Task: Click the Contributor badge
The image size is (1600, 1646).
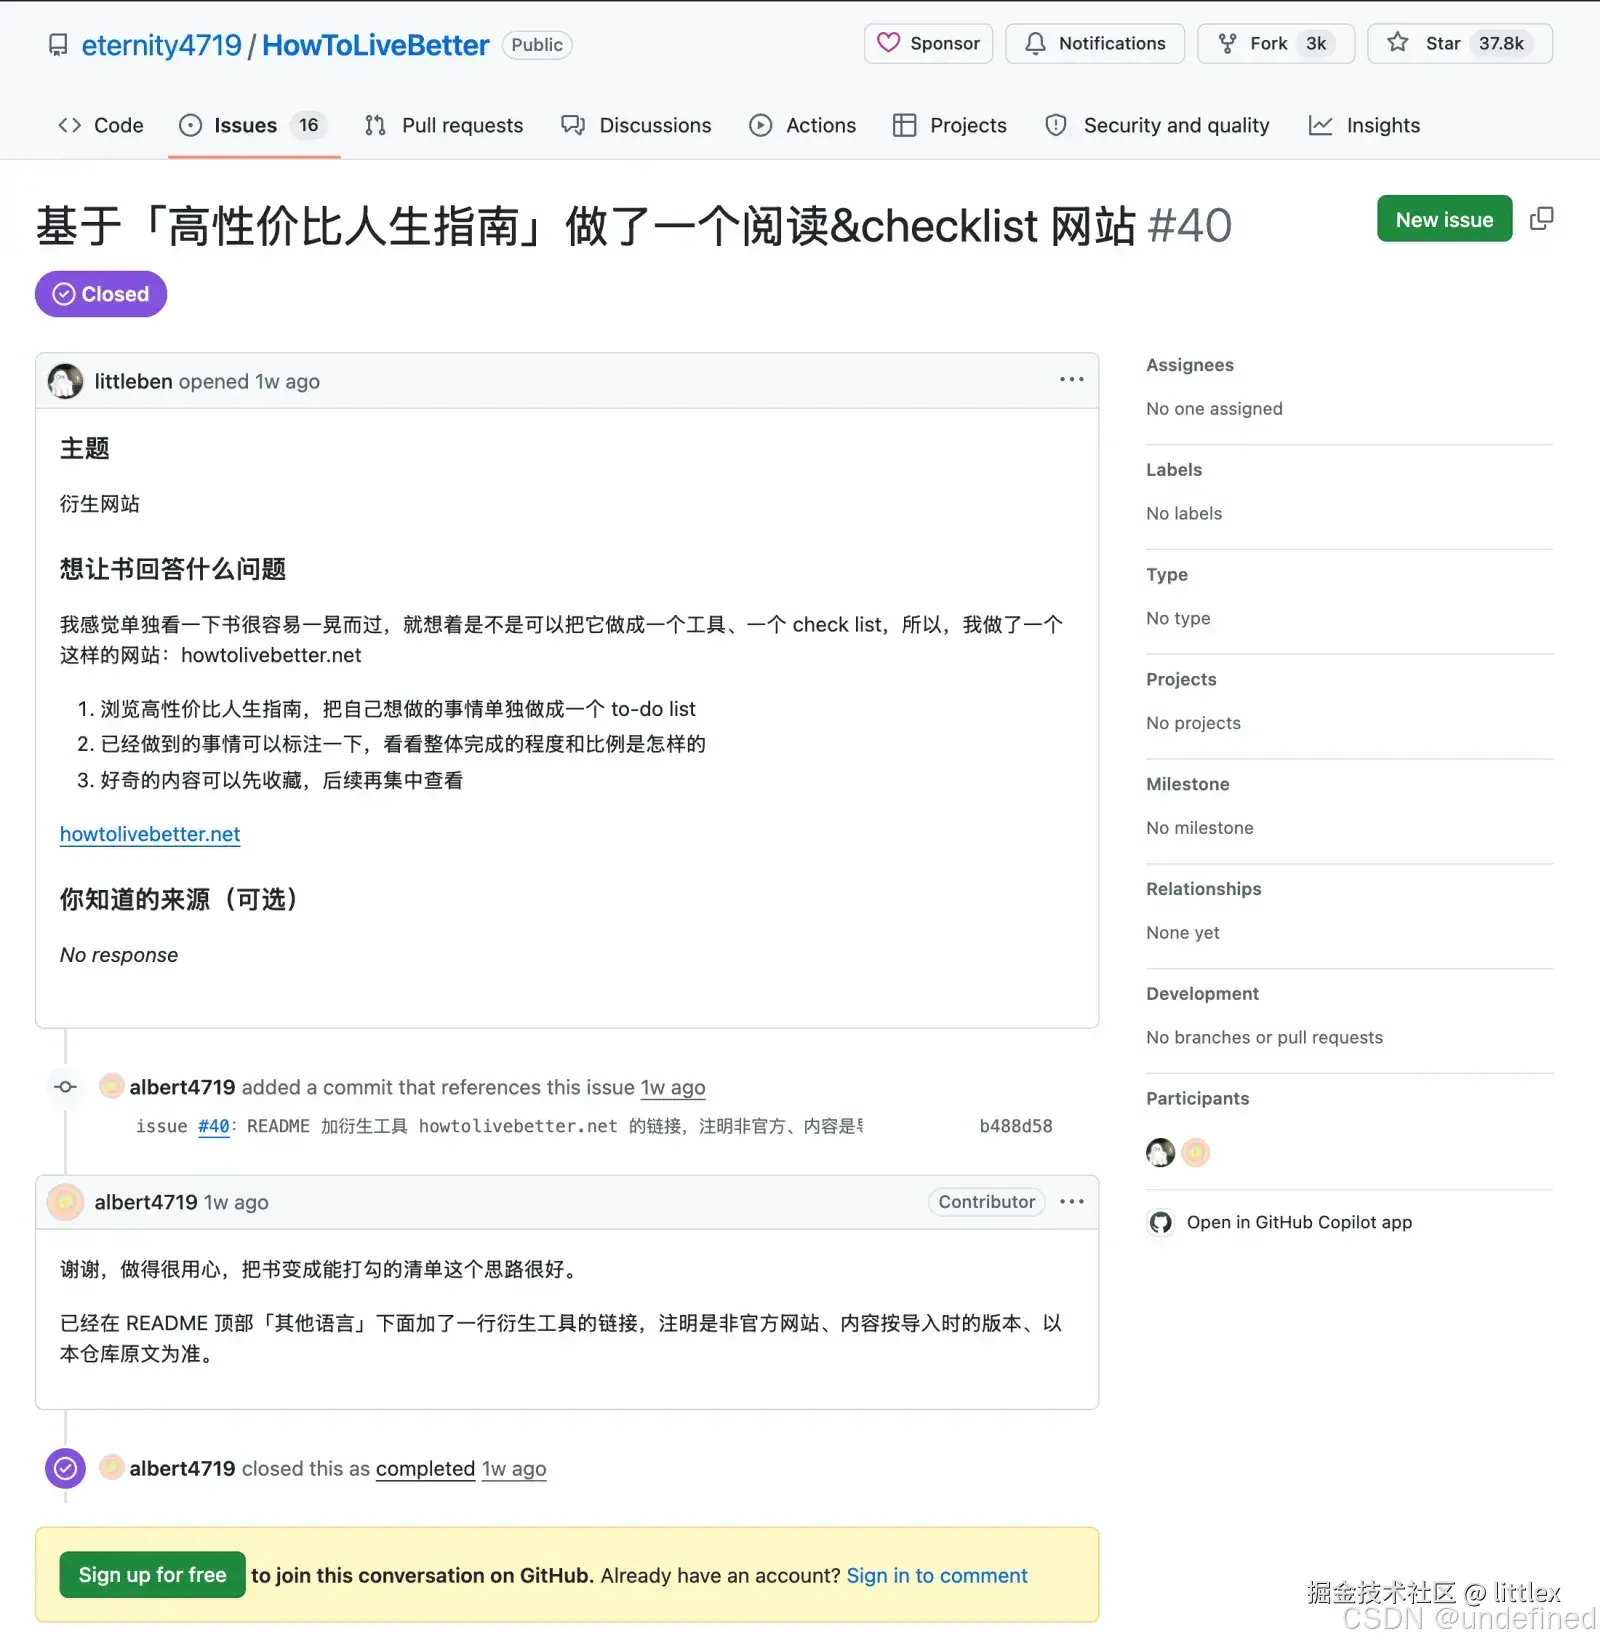Action: pos(987,1202)
